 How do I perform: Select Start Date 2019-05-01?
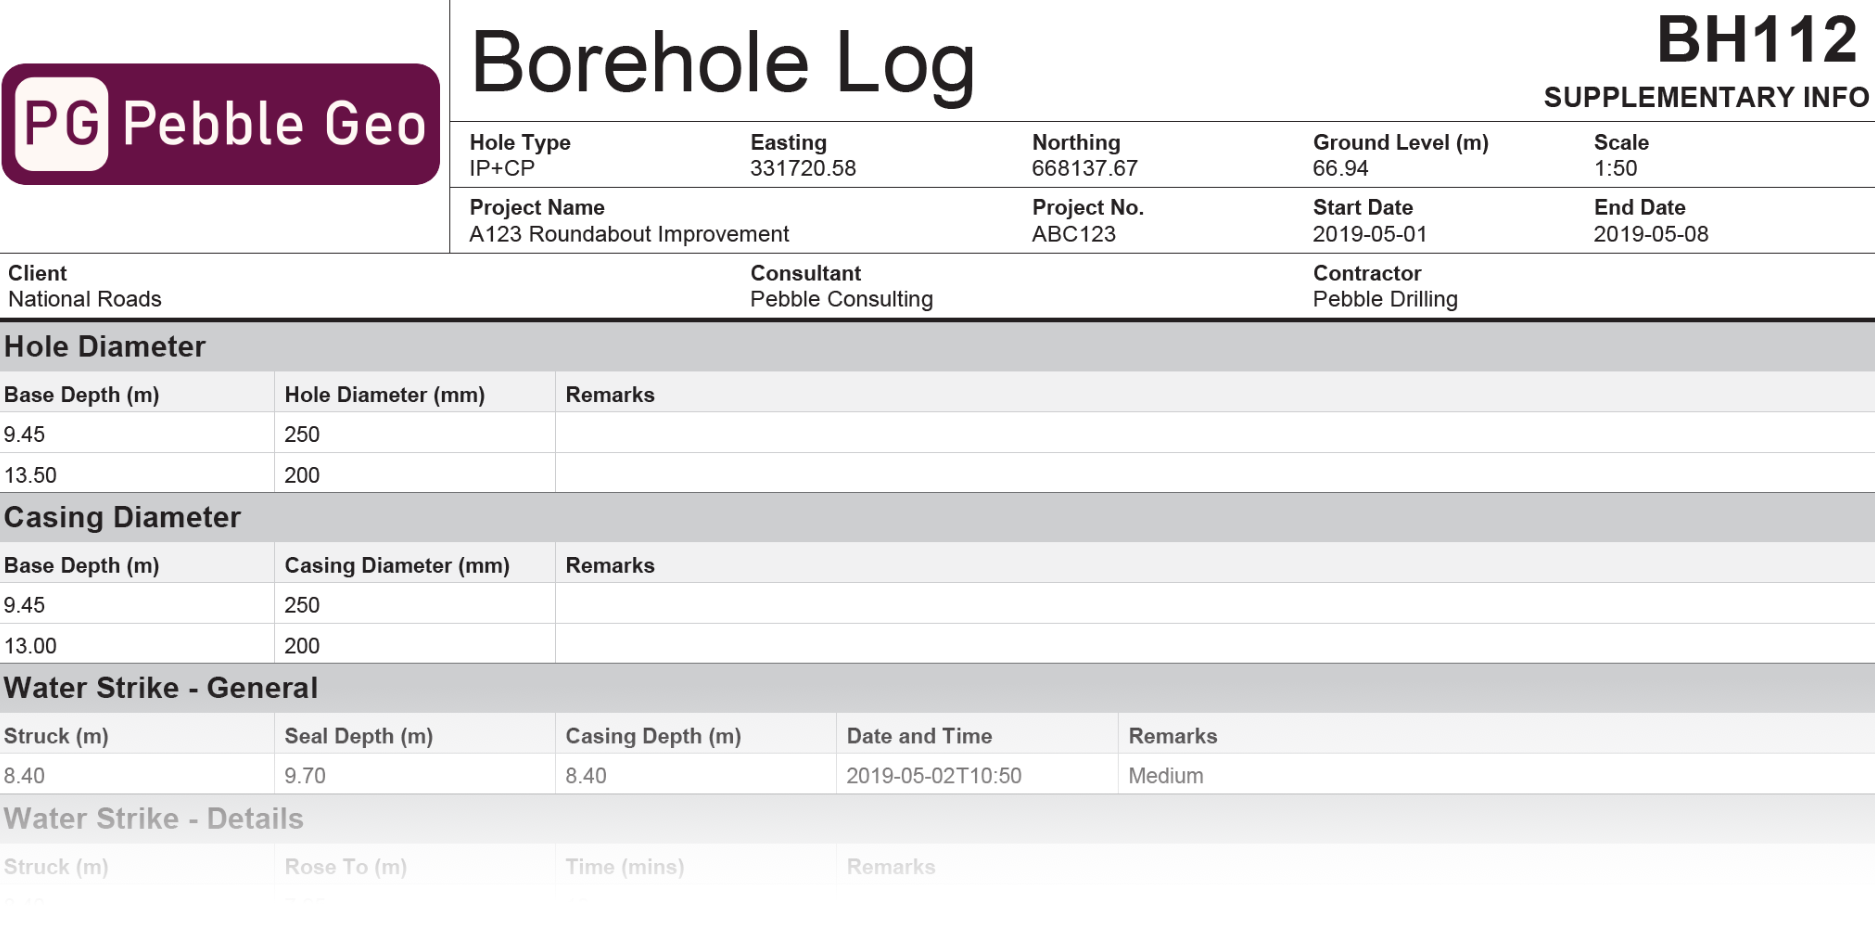click(x=1369, y=234)
